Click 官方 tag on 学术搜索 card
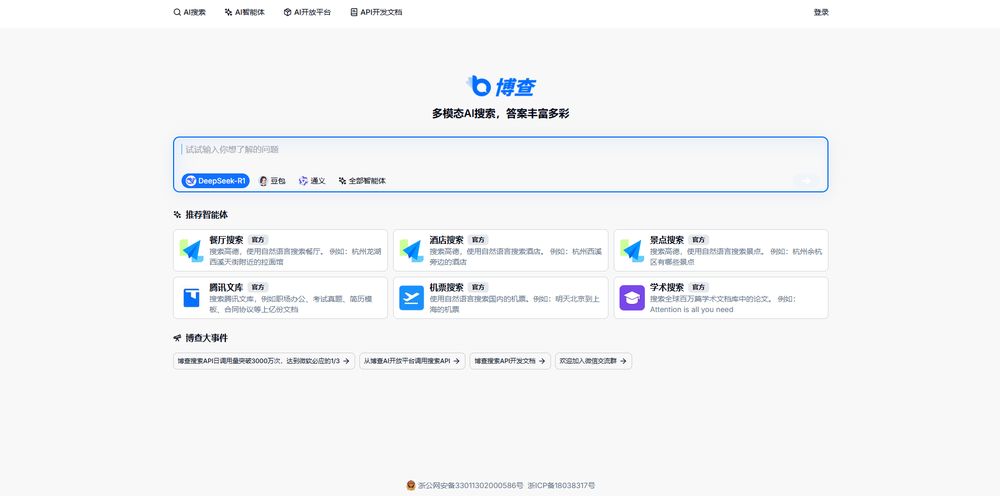This screenshot has width=1000, height=496. (x=698, y=288)
